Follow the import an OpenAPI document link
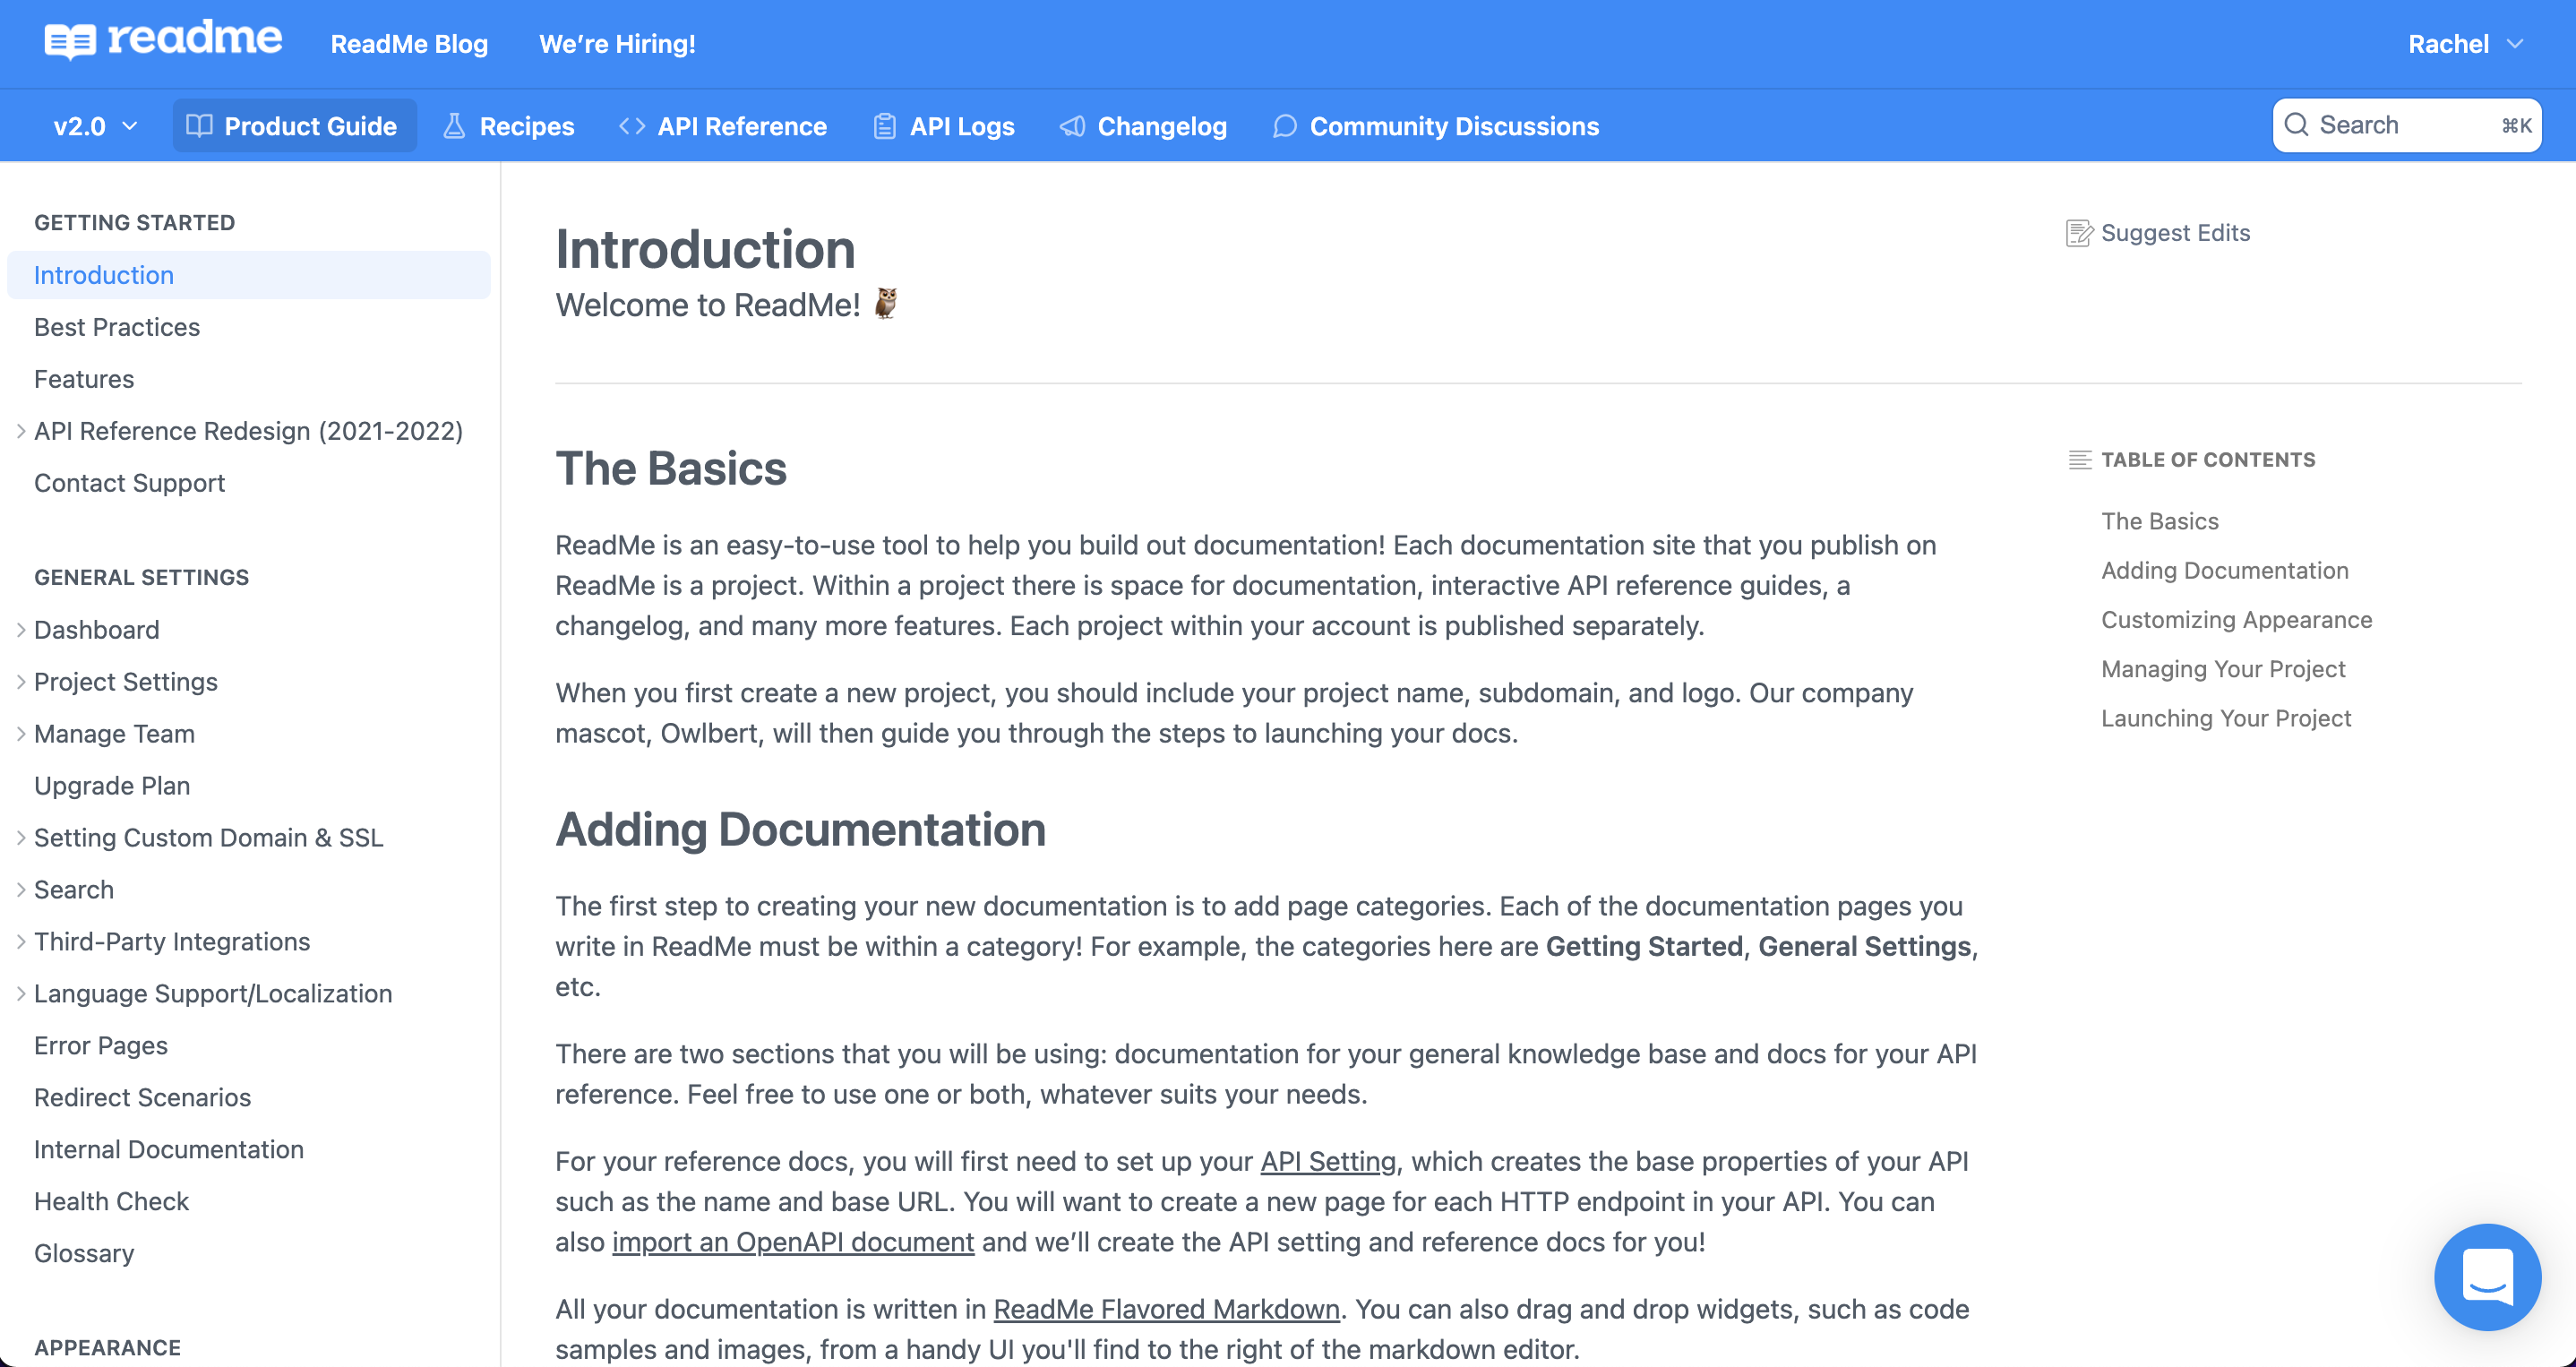This screenshot has height=1367, width=2576. tap(792, 1242)
